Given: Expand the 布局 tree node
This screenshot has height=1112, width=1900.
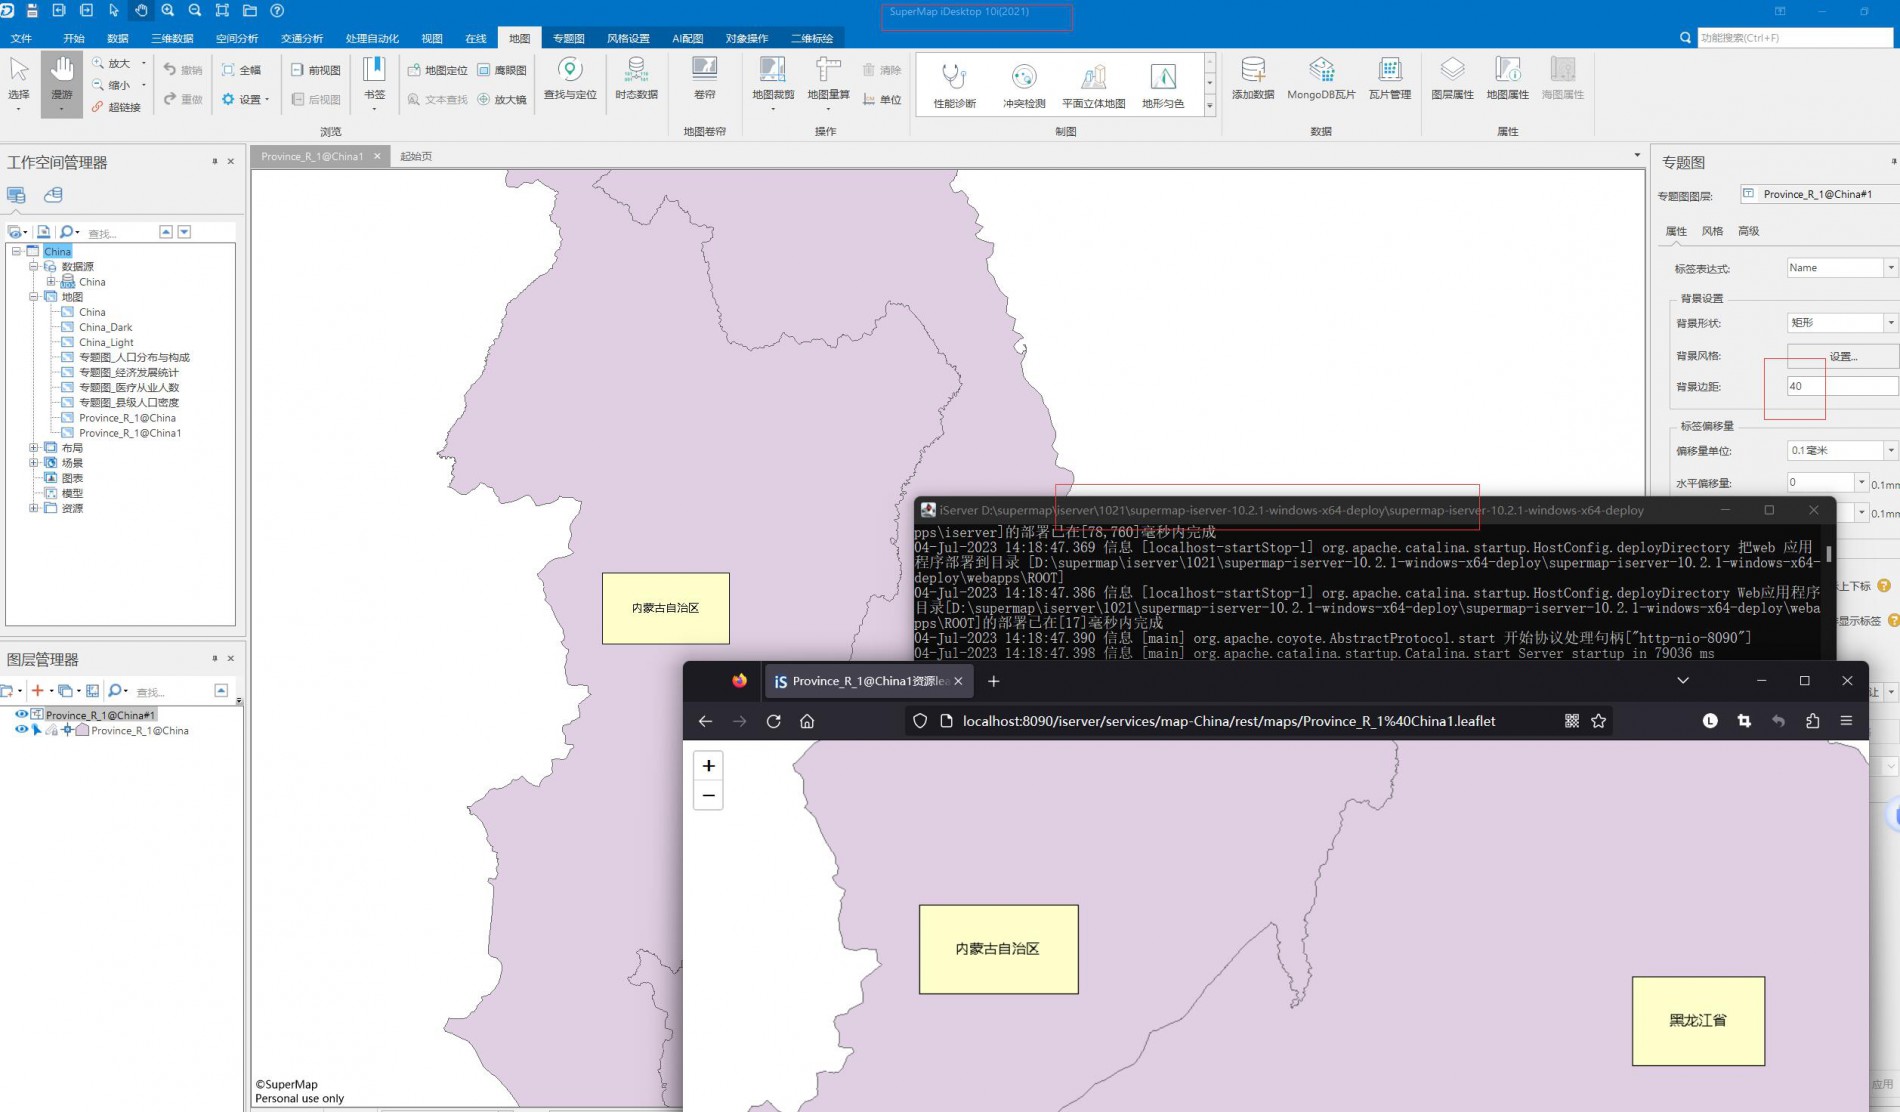Looking at the screenshot, I should click(x=34, y=448).
